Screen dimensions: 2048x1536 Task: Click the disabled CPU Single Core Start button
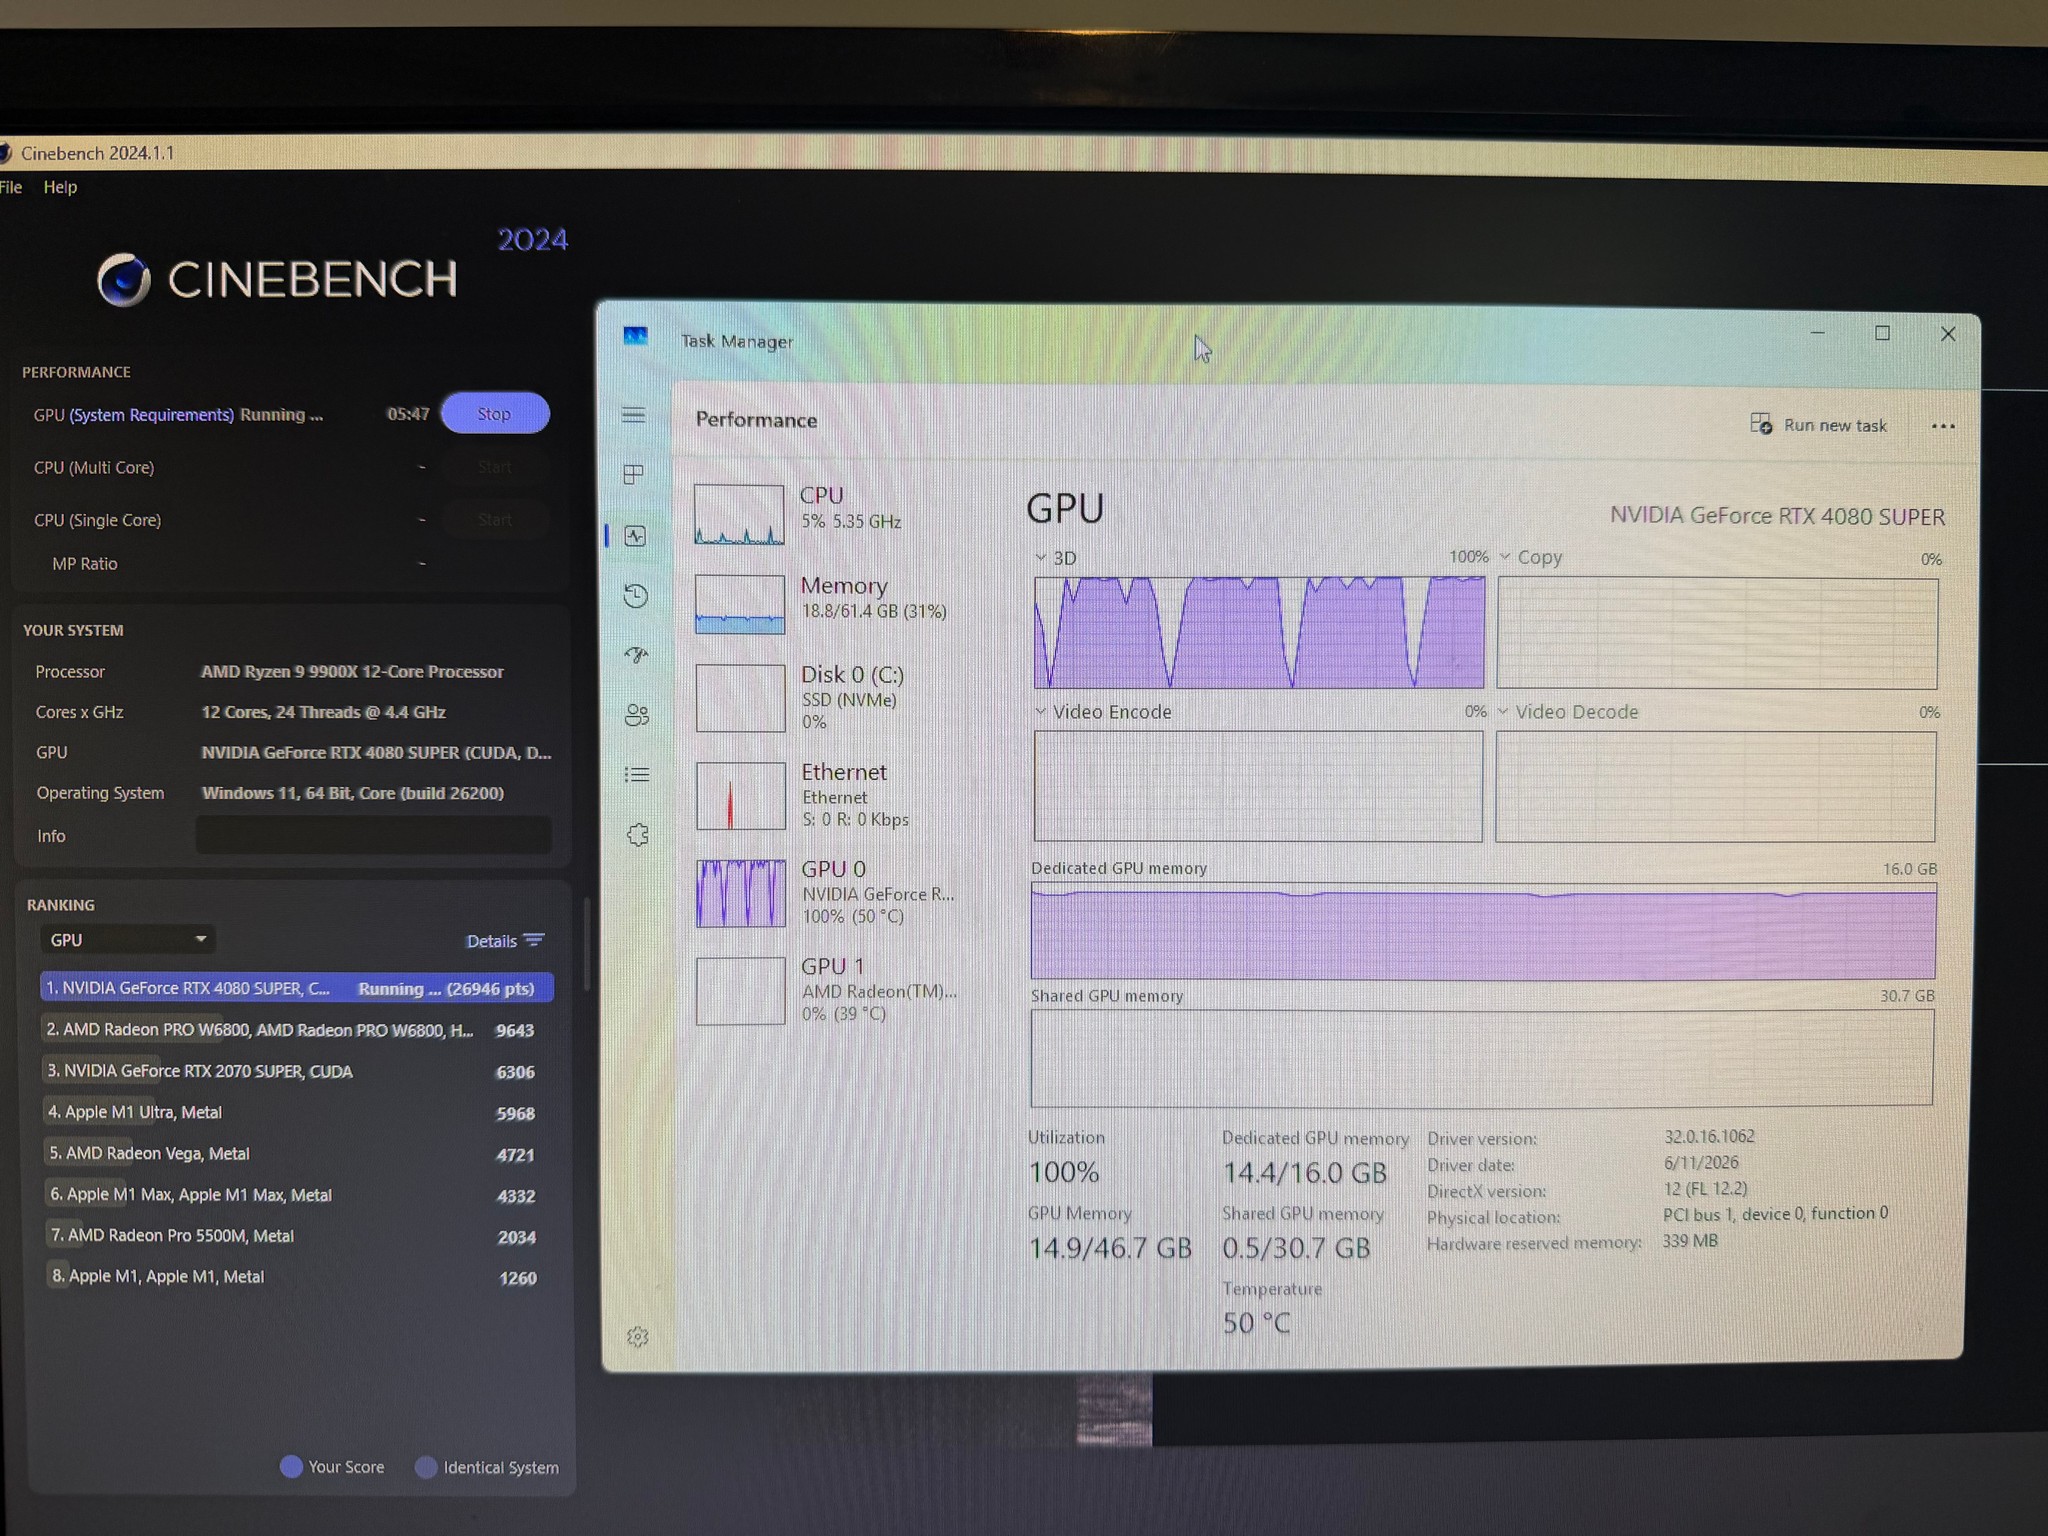(495, 520)
